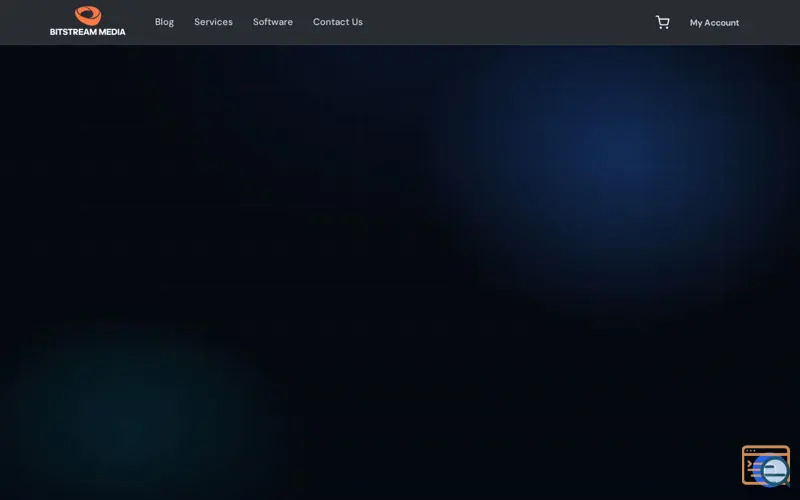
Task: Open the Services menu item
Action: 213,22
